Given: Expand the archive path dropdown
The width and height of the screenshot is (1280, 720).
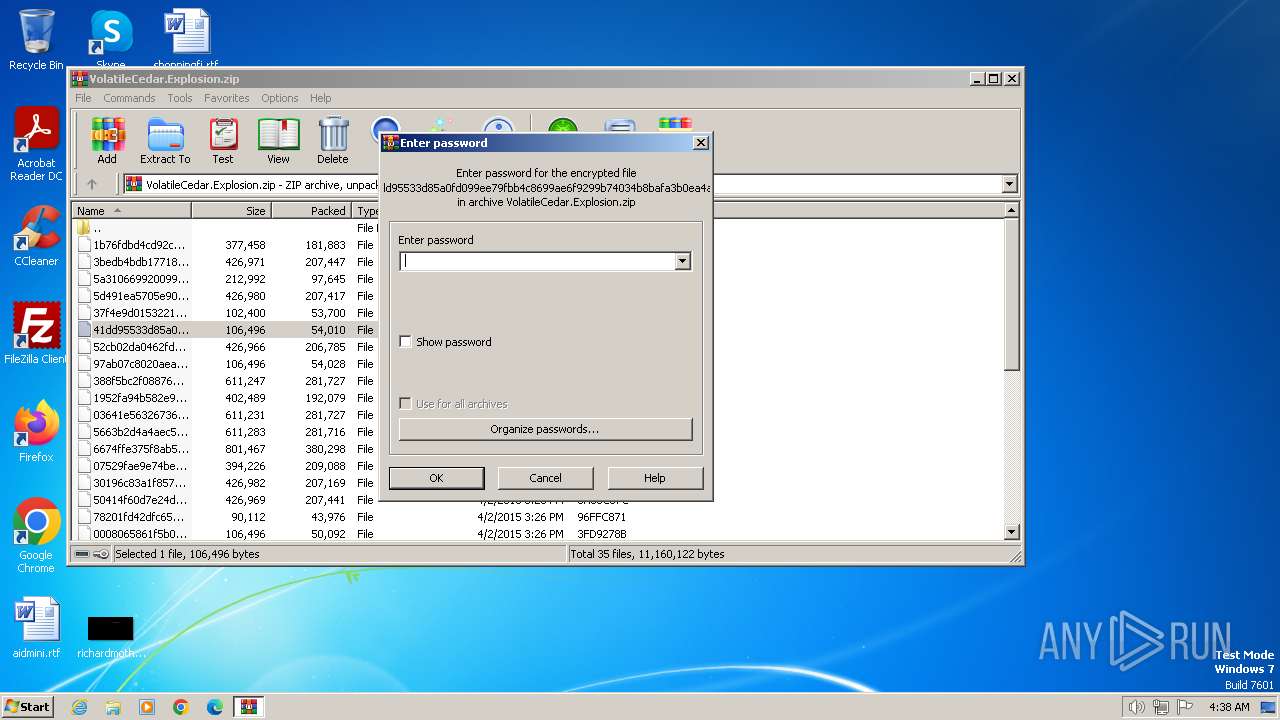Looking at the screenshot, I should [x=1009, y=184].
